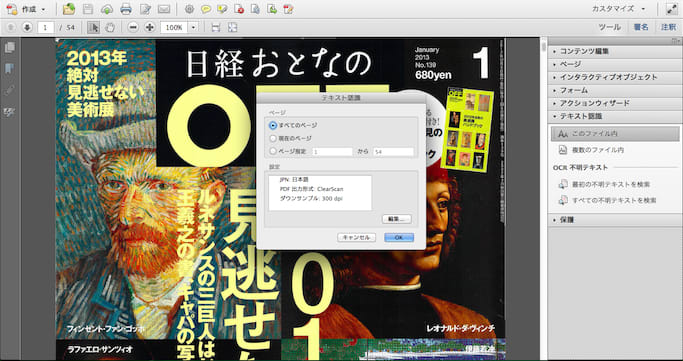Image resolution: width=683 pixels, height=361 pixels.
Task: Click the キャンセル button
Action: (x=356, y=238)
